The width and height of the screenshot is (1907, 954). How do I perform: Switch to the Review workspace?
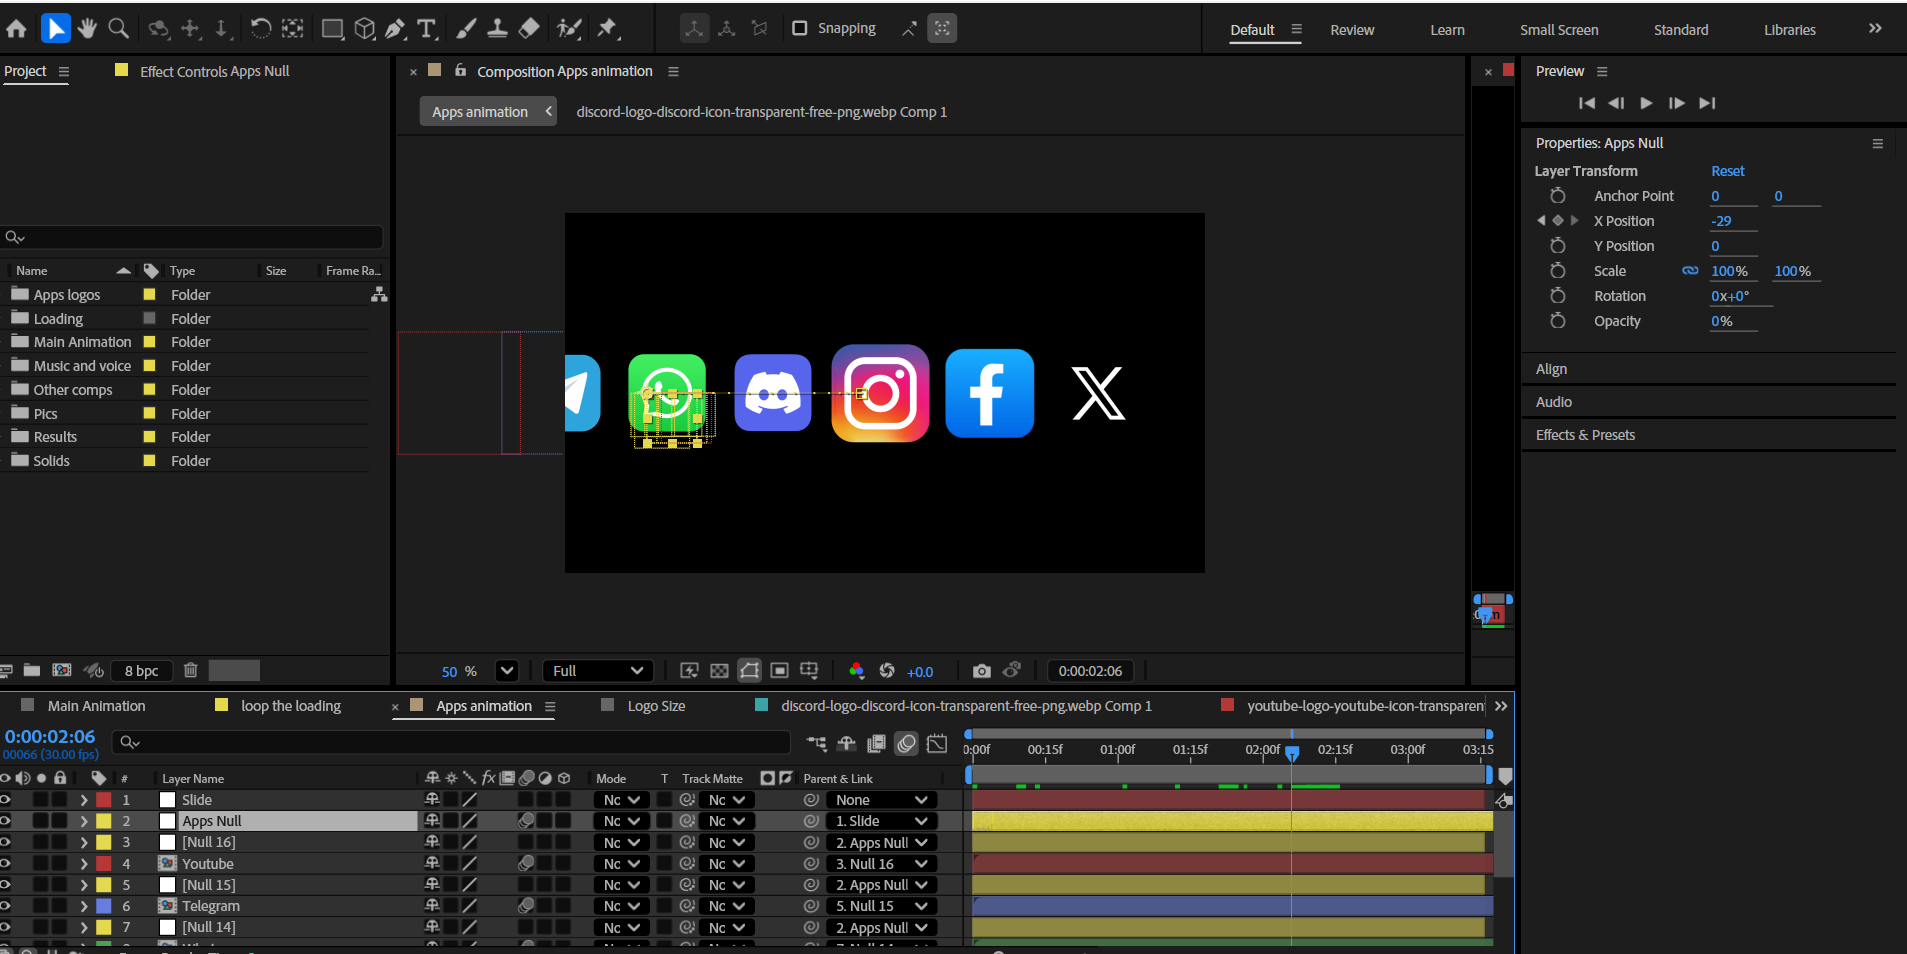click(1352, 30)
